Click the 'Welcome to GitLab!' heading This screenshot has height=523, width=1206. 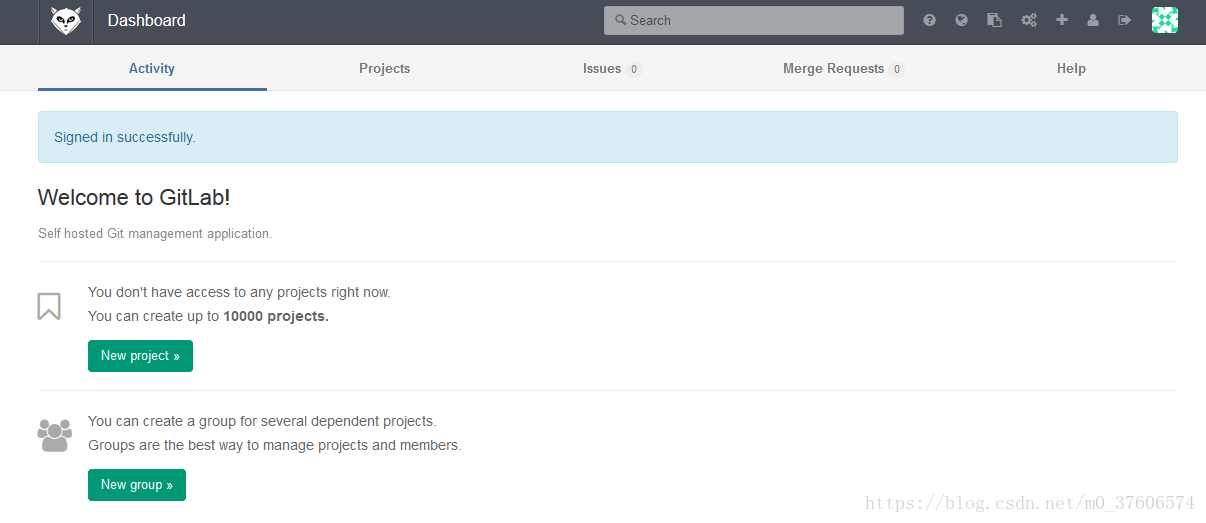pyautogui.click(x=134, y=197)
